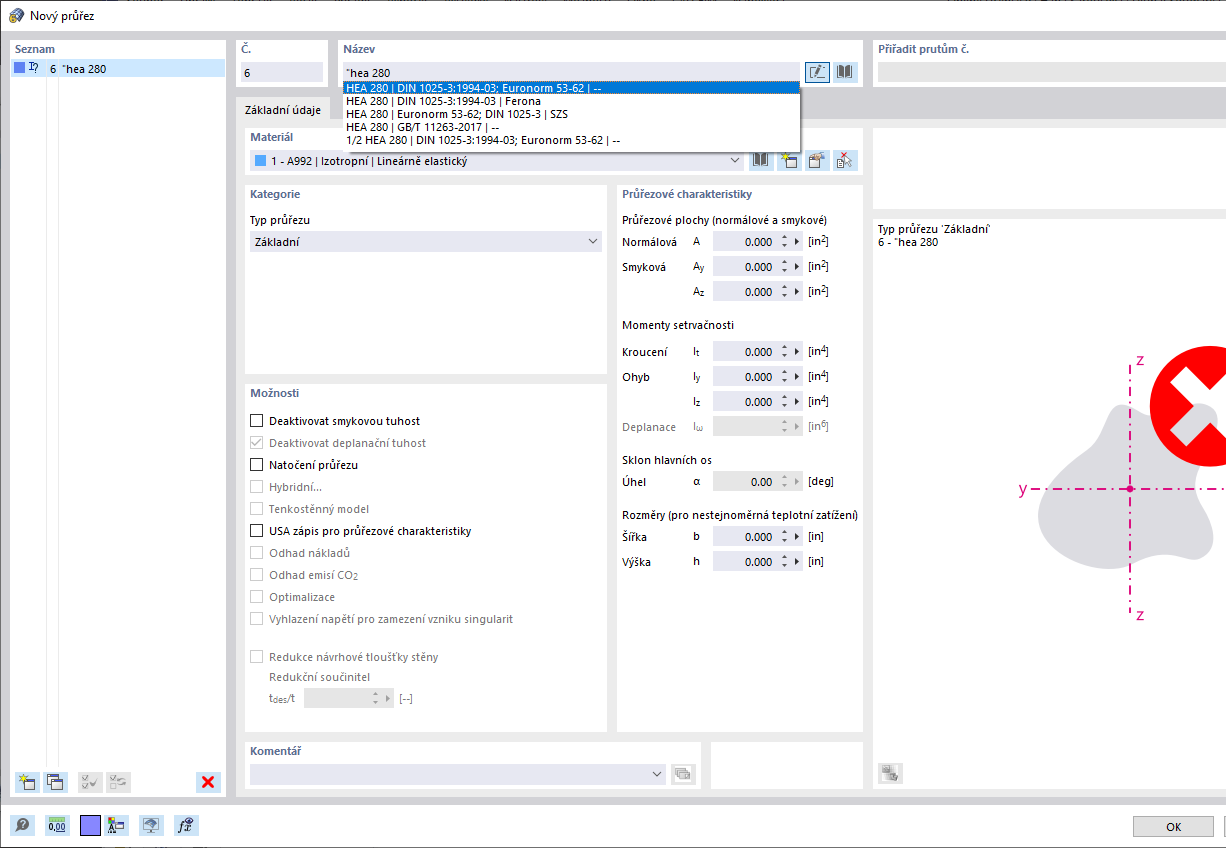Click the Úhel α stepper arrows
1226x848 pixels.
tap(785, 482)
